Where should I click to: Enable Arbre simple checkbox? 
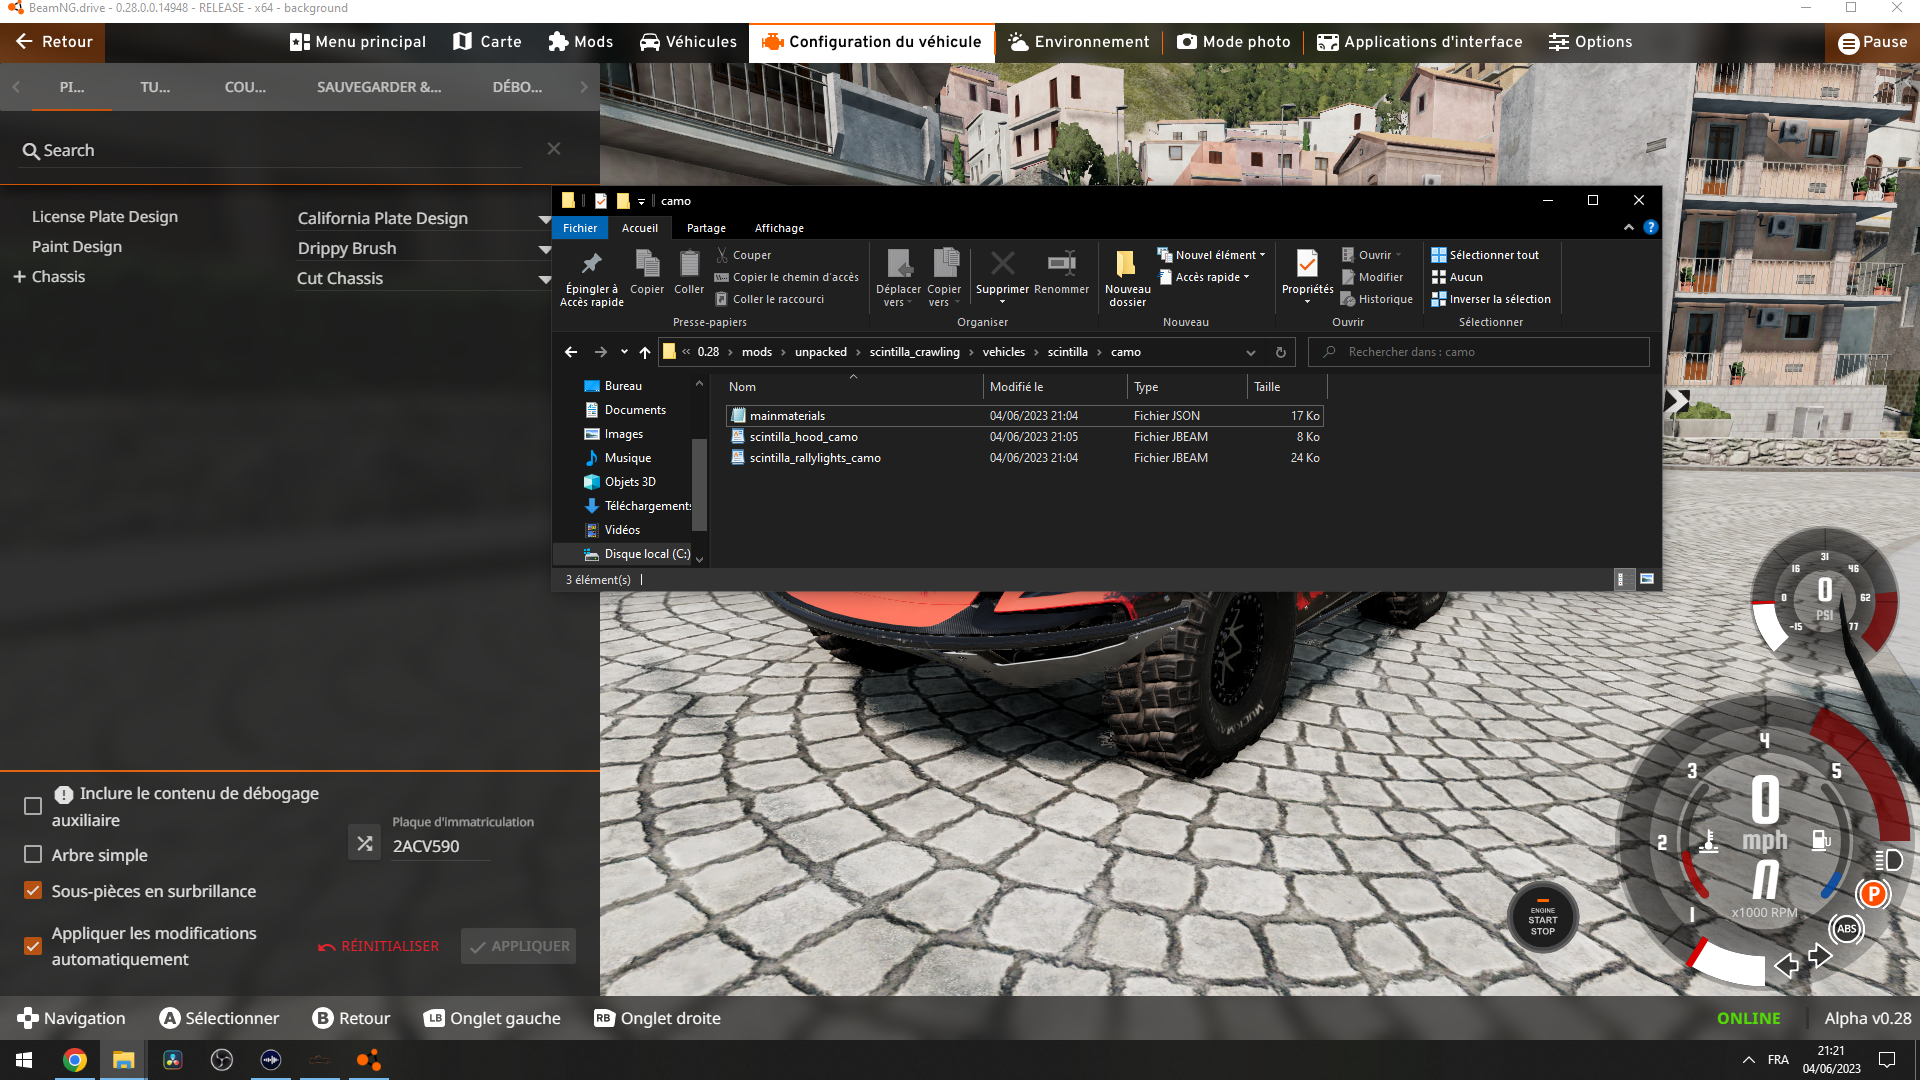(33, 855)
